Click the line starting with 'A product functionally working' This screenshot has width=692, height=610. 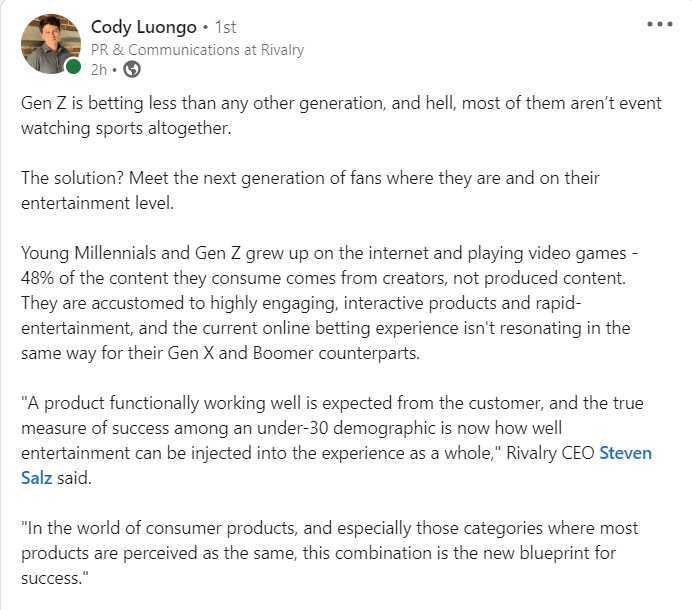[x=332, y=403]
